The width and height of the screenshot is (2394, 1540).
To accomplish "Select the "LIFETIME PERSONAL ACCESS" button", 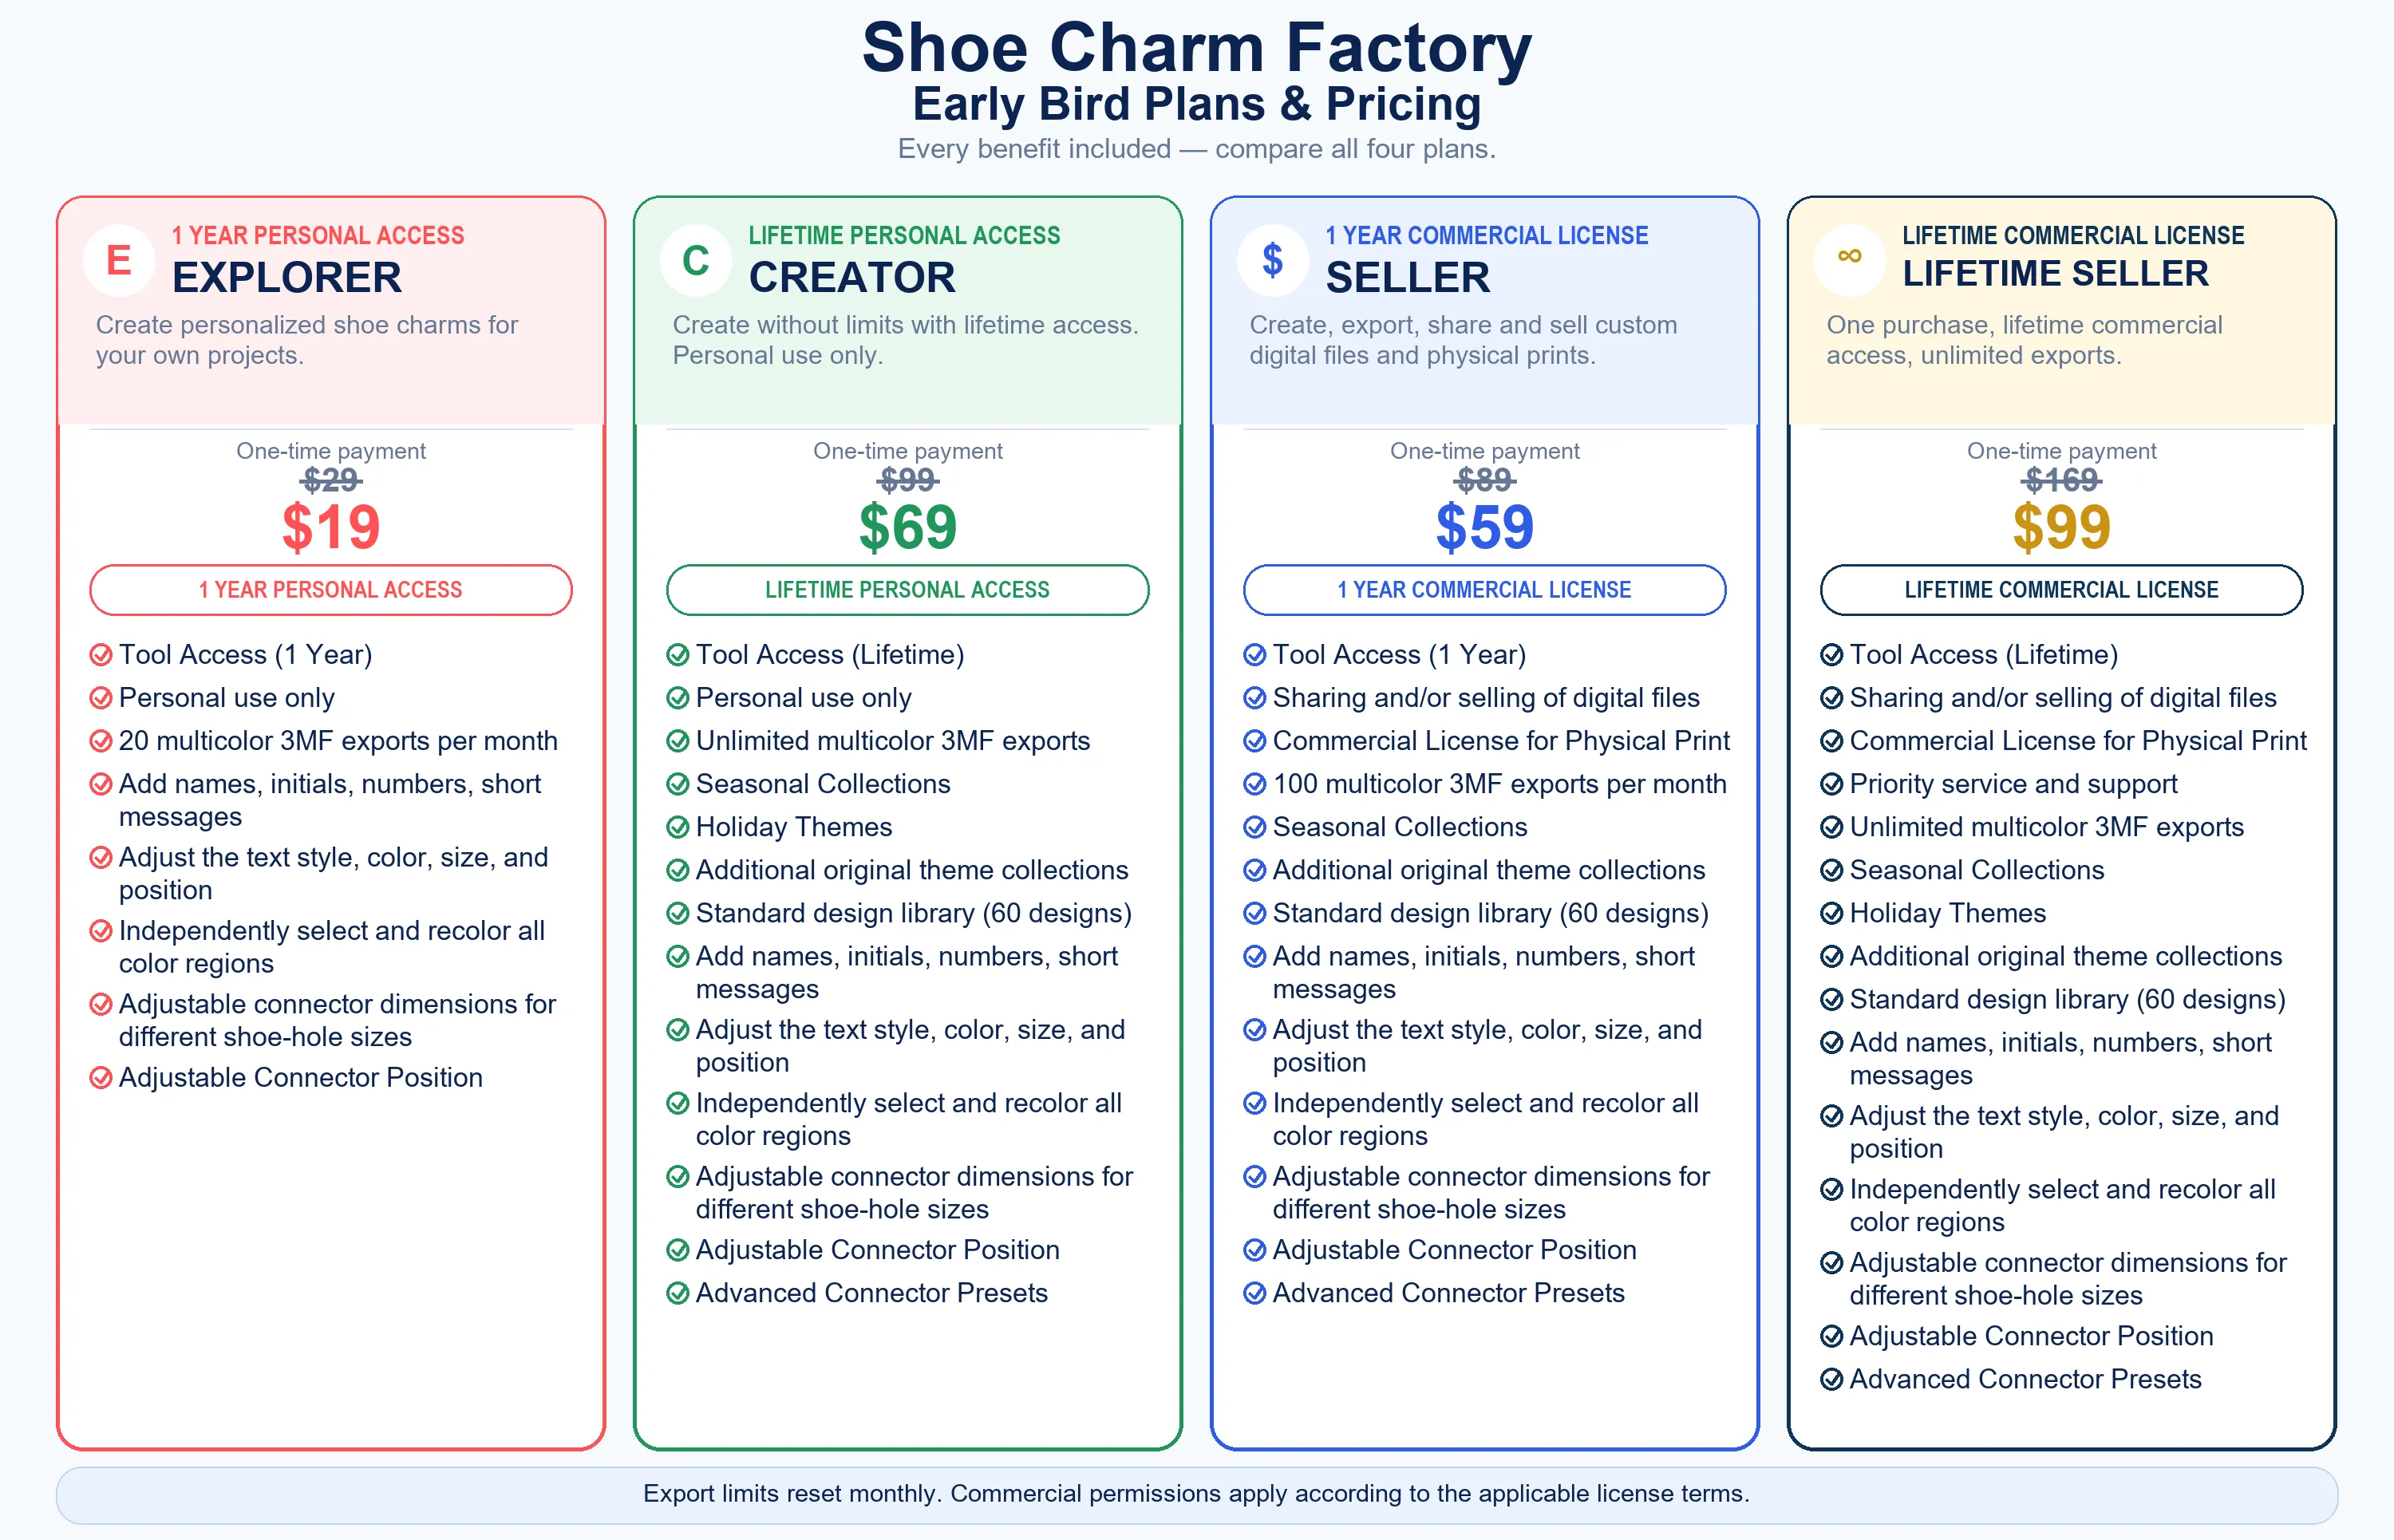I will pyautogui.click(x=908, y=590).
